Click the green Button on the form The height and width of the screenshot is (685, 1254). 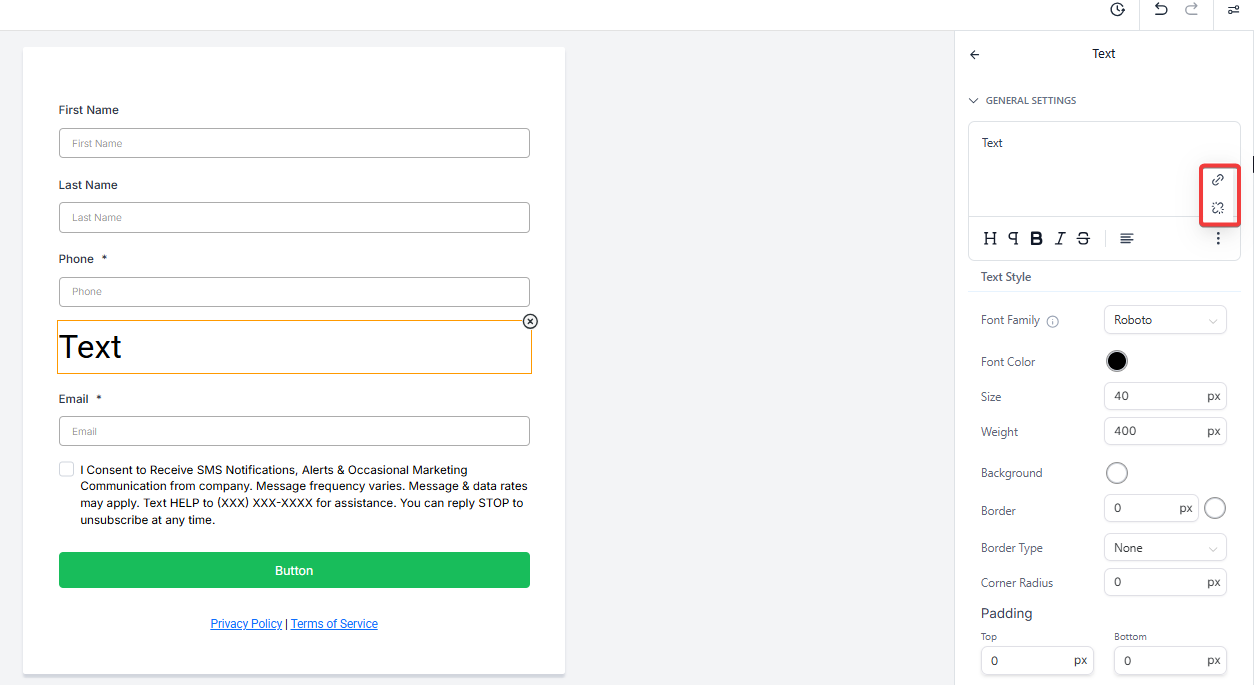point(294,570)
